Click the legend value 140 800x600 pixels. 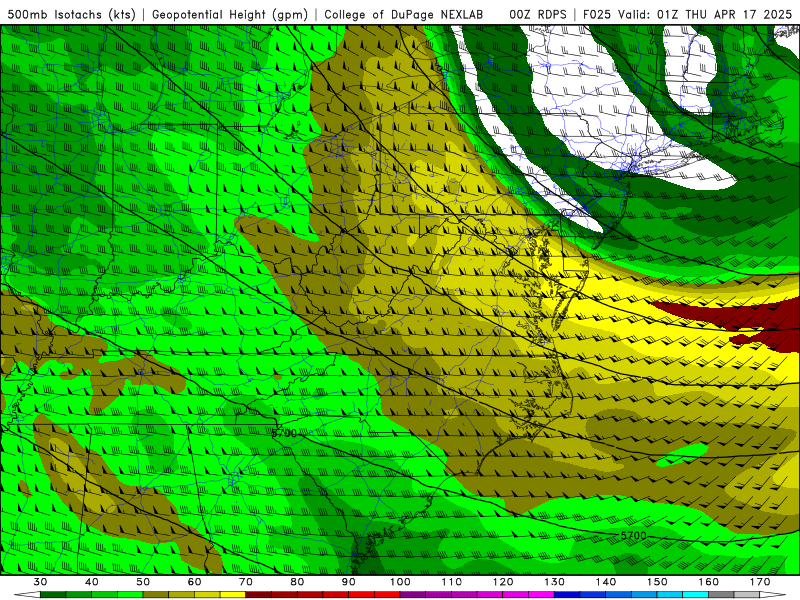click(x=606, y=582)
